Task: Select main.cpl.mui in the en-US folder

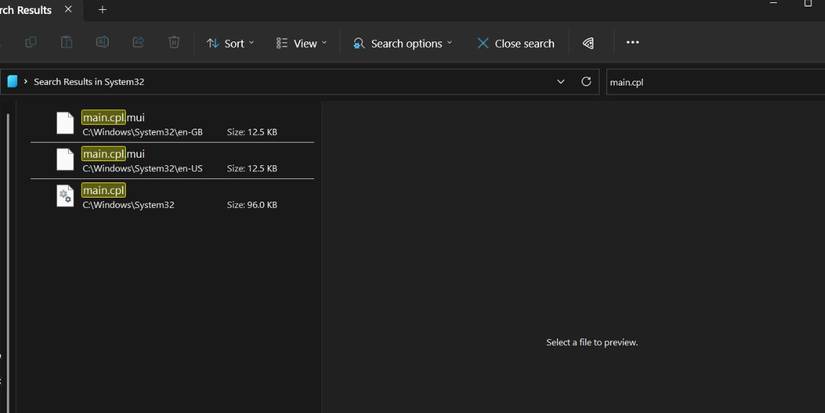Action: pos(172,160)
